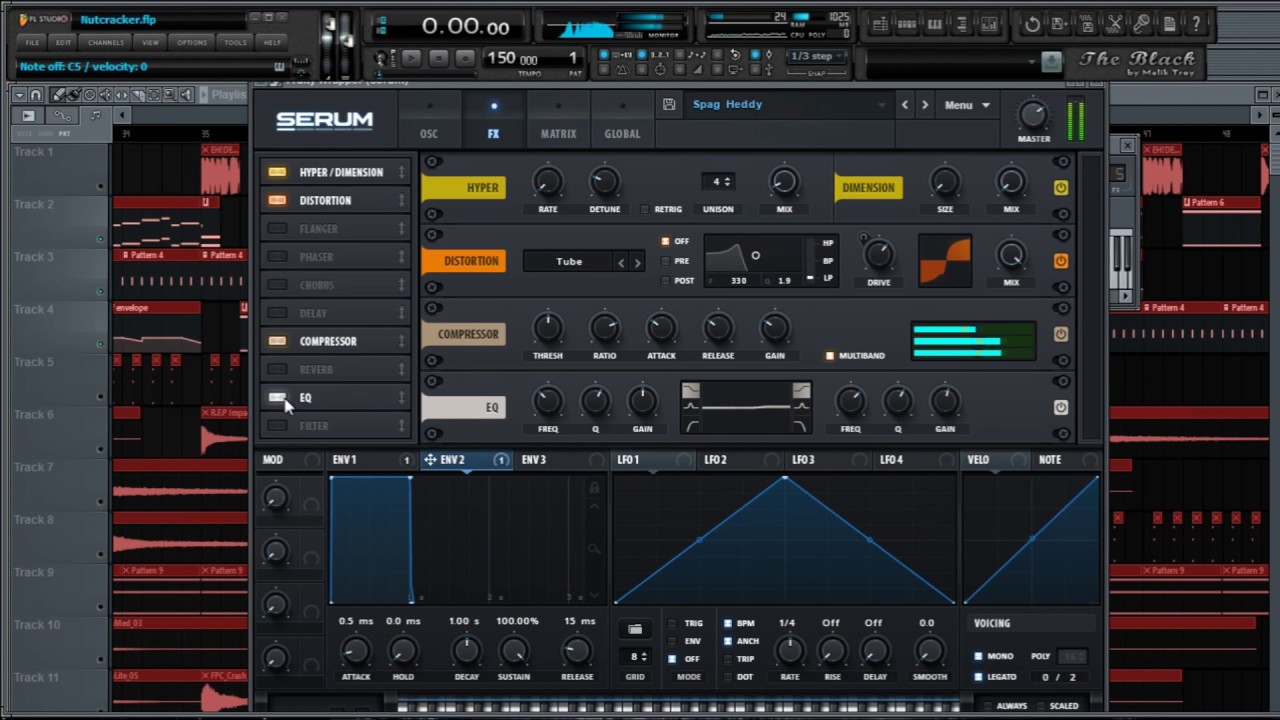Click the undo history icon

pos(1032,24)
